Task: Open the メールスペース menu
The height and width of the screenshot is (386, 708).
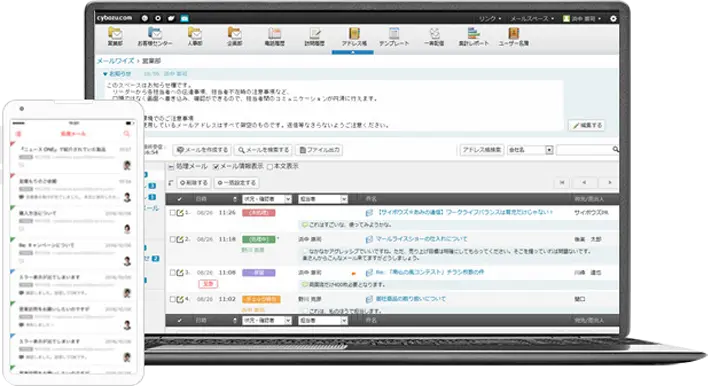Action: coord(532,19)
